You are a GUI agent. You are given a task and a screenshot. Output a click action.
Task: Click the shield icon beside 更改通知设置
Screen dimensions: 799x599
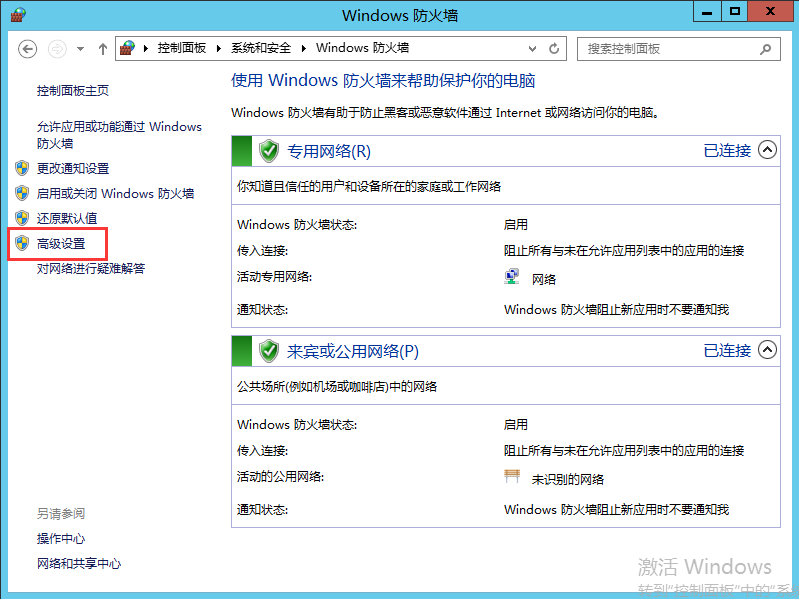click(x=22, y=168)
